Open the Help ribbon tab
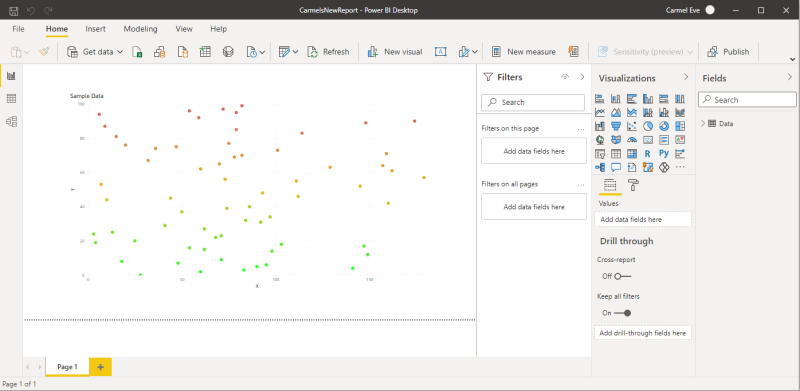Viewport: 800px width, 391px height. [218, 29]
